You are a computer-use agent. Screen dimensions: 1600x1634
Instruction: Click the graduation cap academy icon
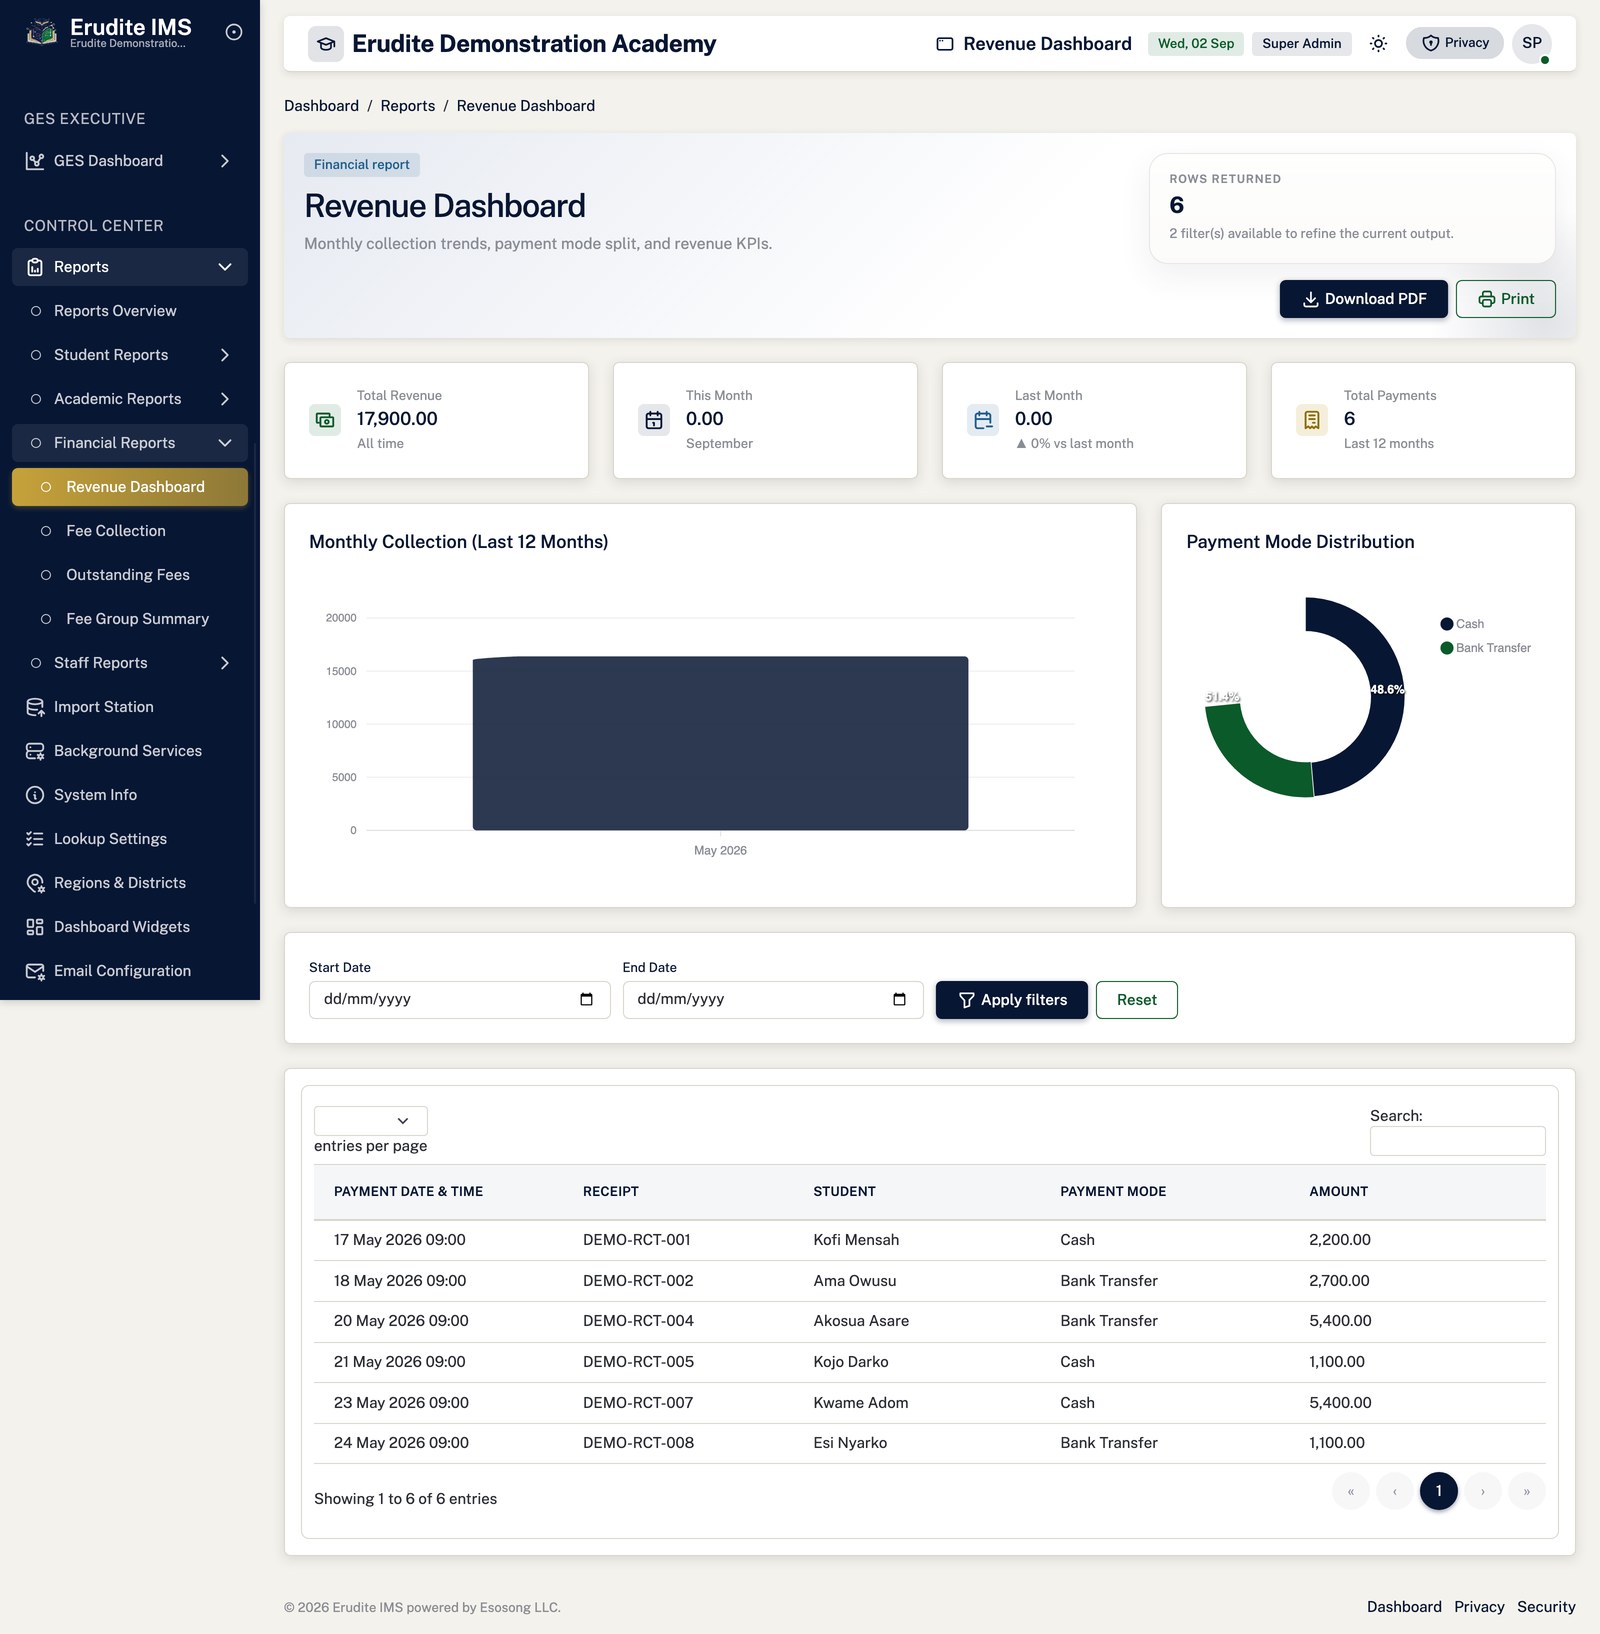[x=325, y=44]
